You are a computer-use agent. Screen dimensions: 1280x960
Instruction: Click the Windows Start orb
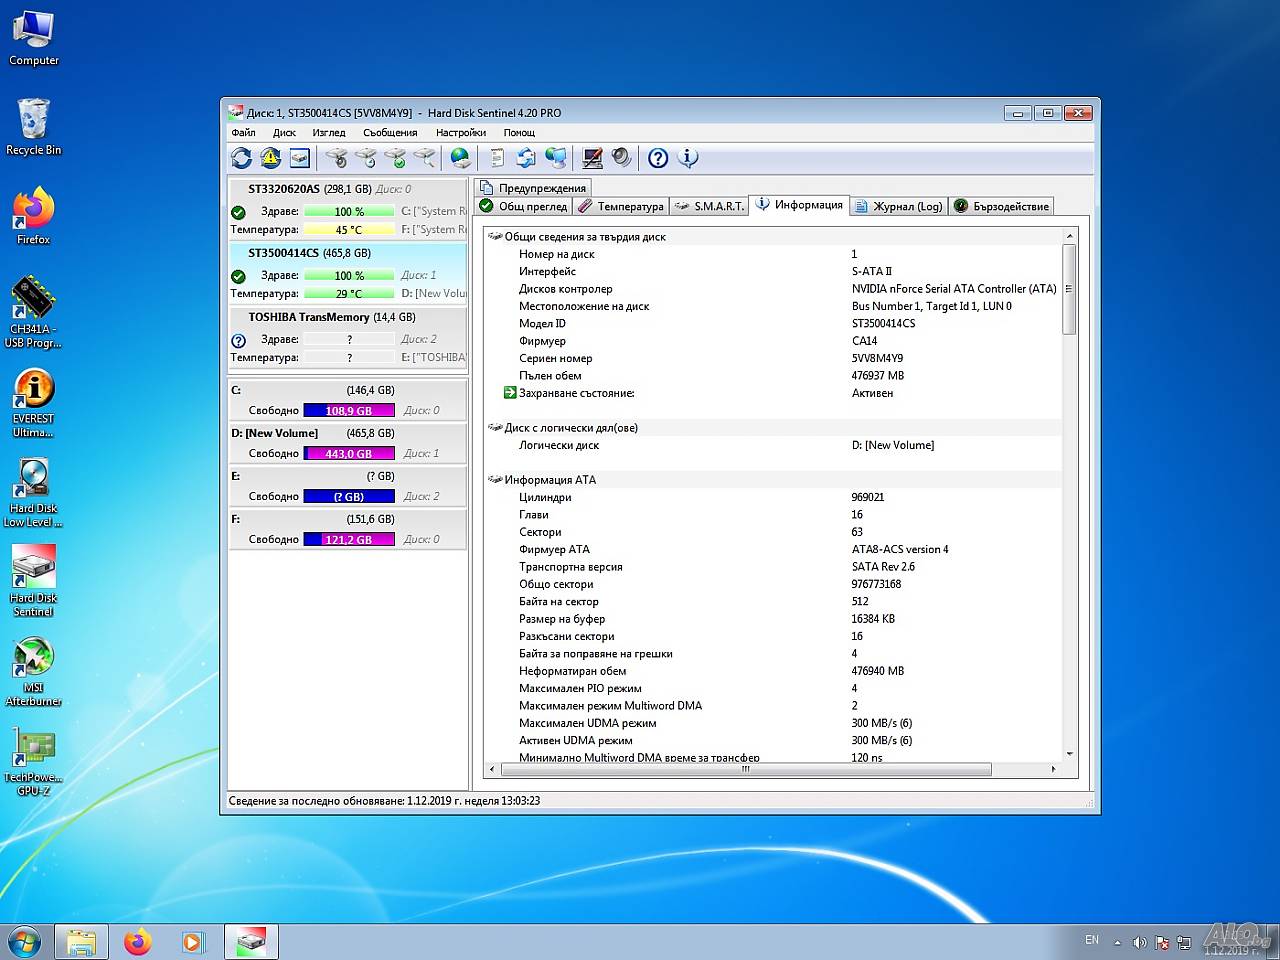[x=24, y=941]
